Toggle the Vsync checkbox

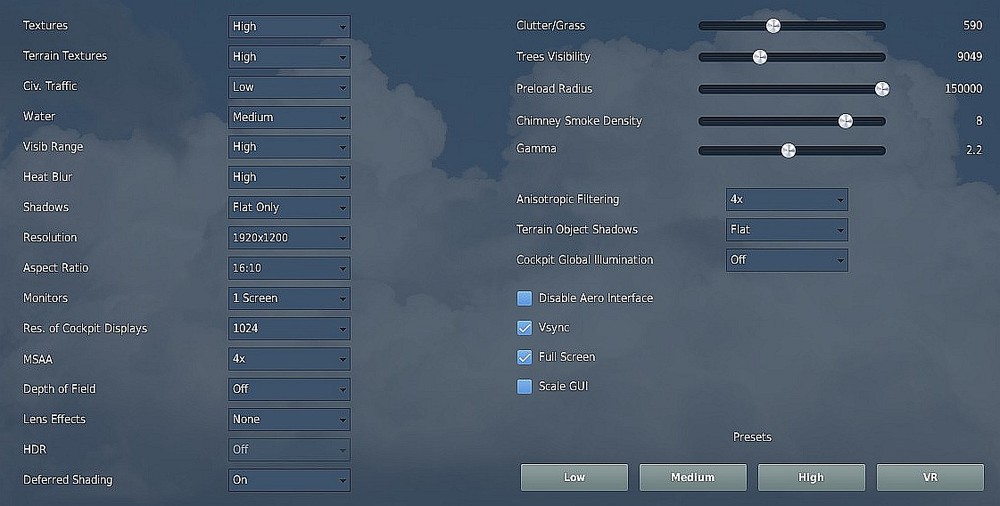(524, 327)
